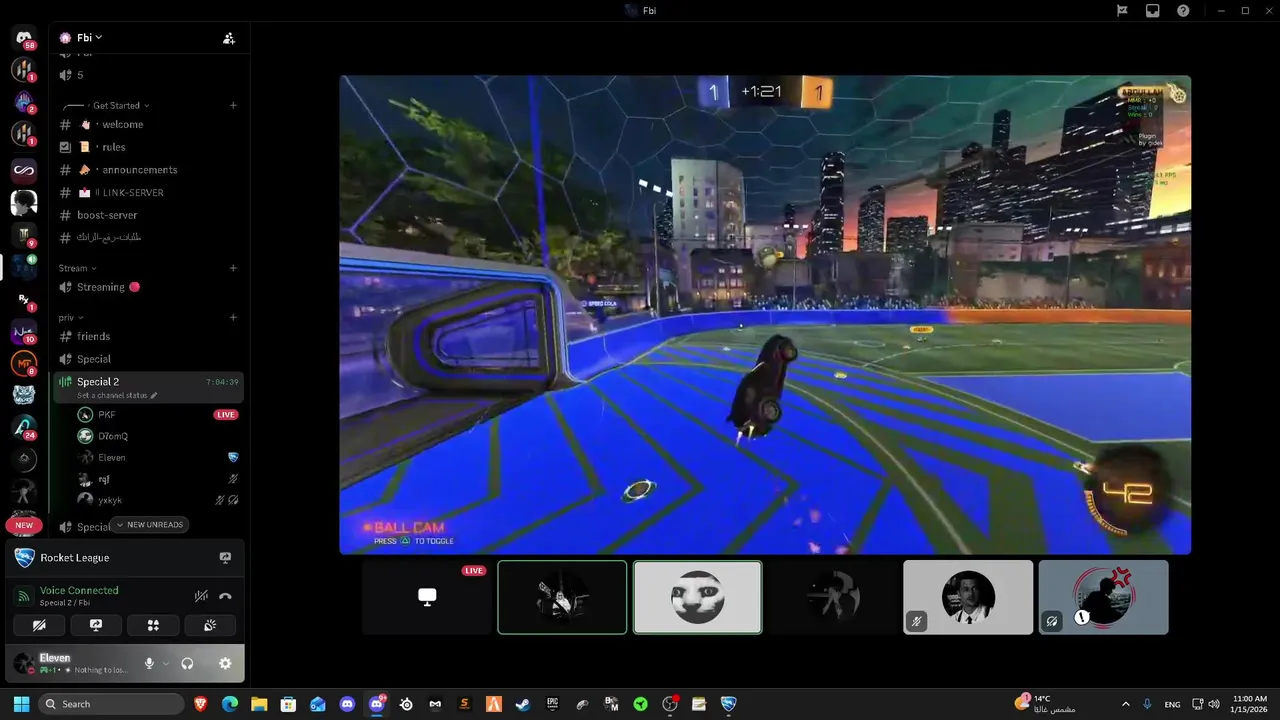Add a channel to priv category

click(x=233, y=317)
